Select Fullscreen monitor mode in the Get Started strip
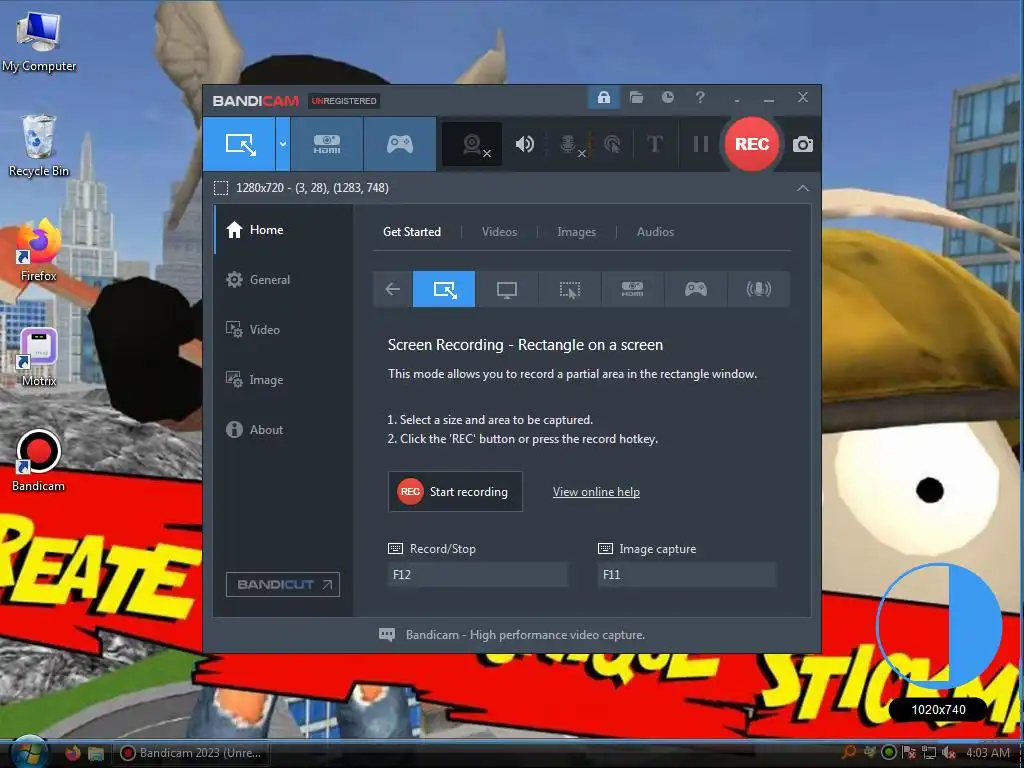The width and height of the screenshot is (1024, 768). 507,289
